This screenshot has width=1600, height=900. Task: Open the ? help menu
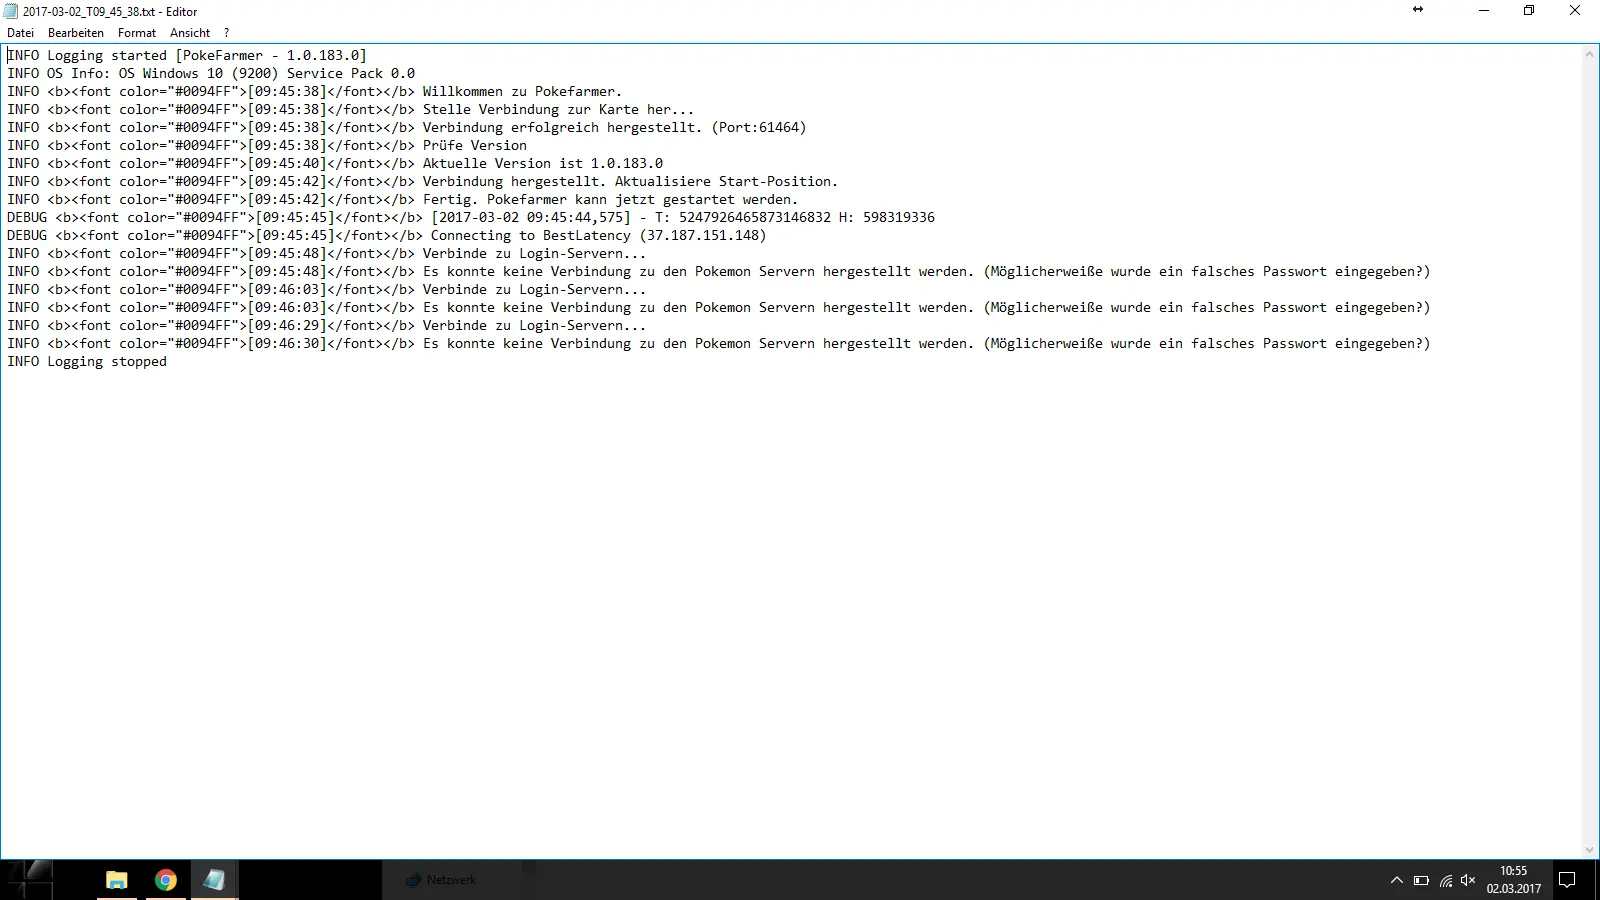(x=227, y=33)
